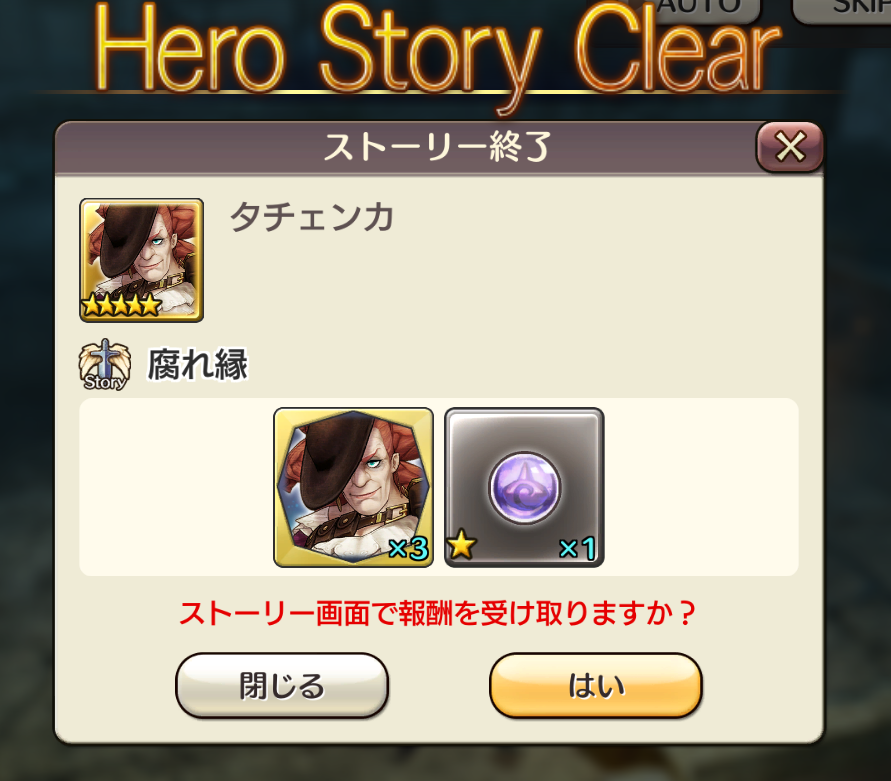891x781 pixels.
Task: Tap the タチェンカ four-star hero portrait
Action: (141, 260)
